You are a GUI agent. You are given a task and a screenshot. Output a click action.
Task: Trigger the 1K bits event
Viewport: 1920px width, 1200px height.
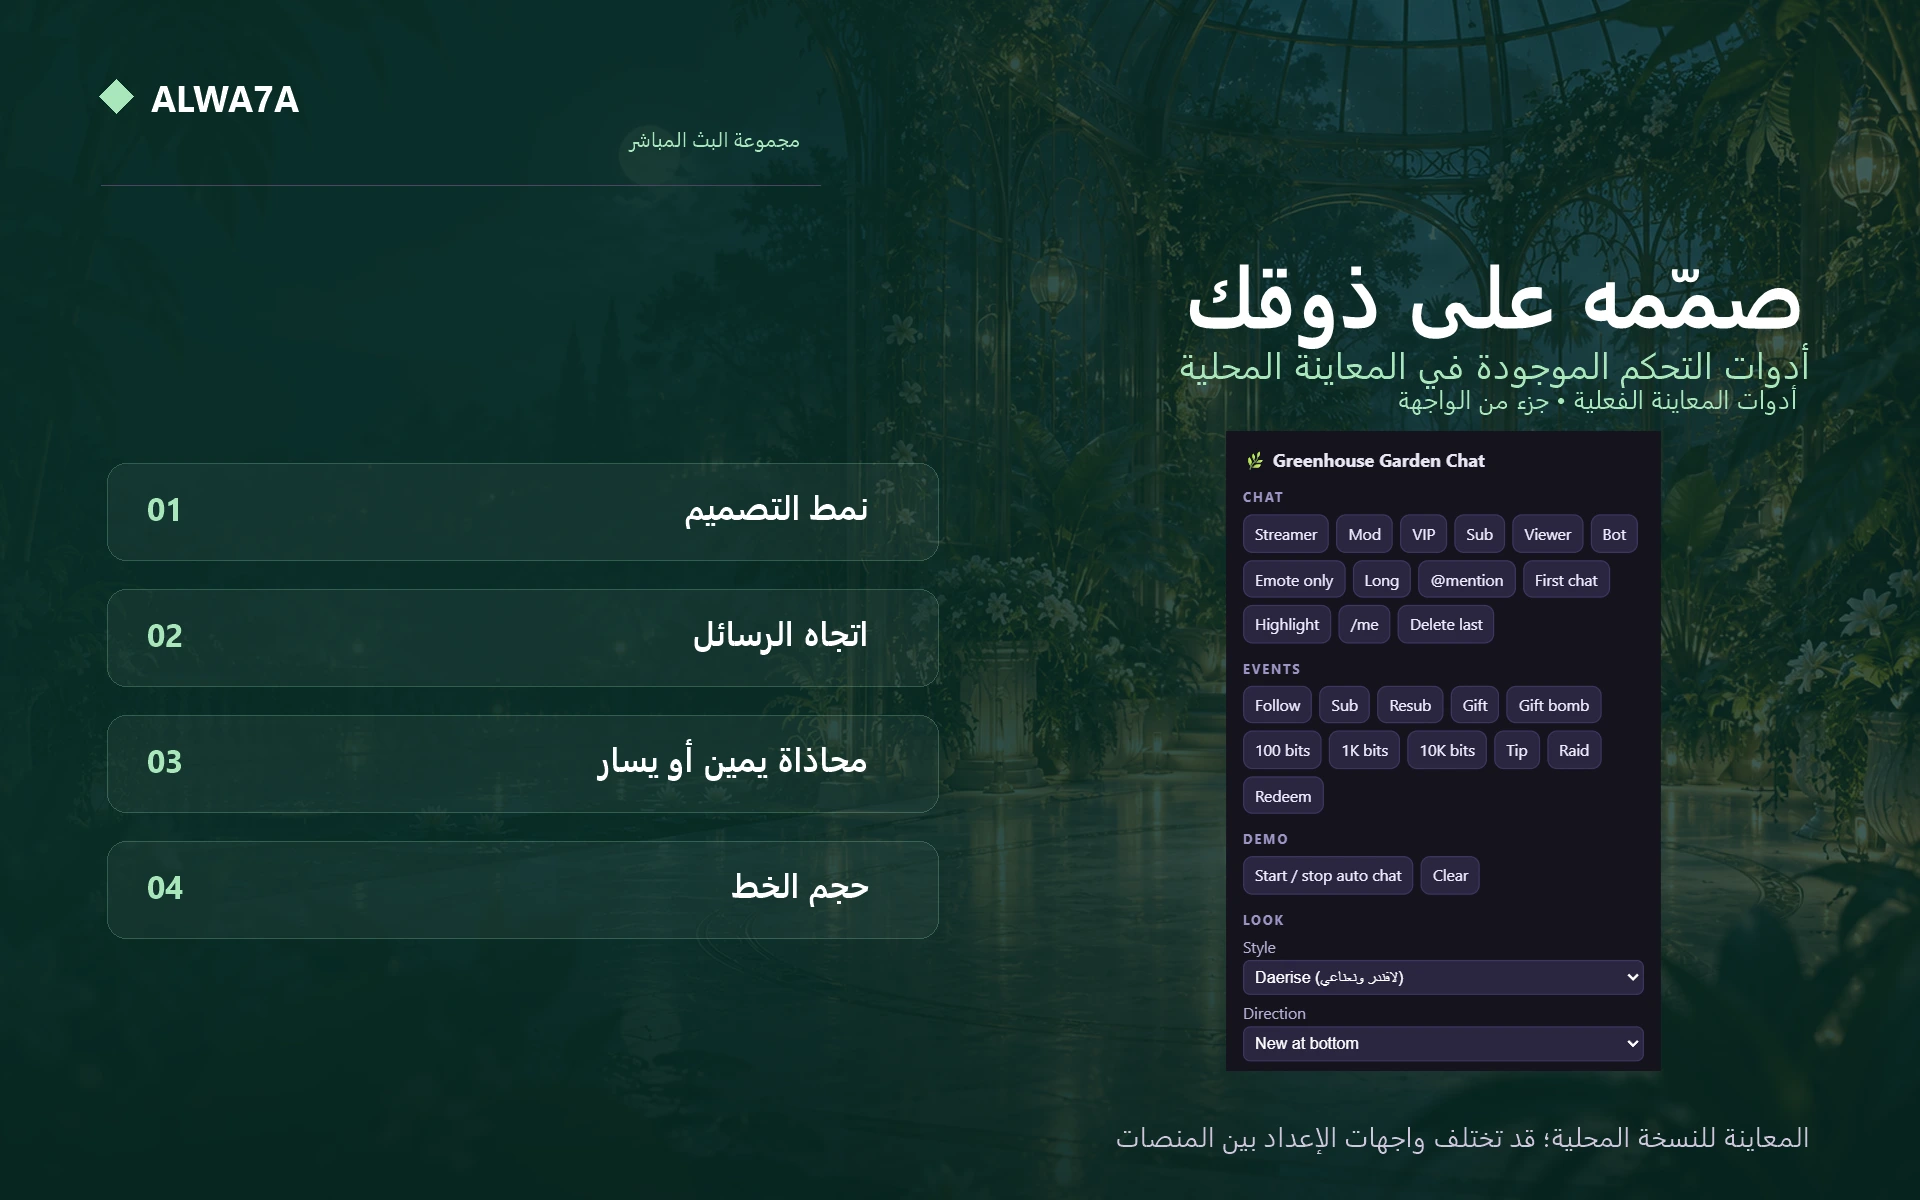(1365, 750)
